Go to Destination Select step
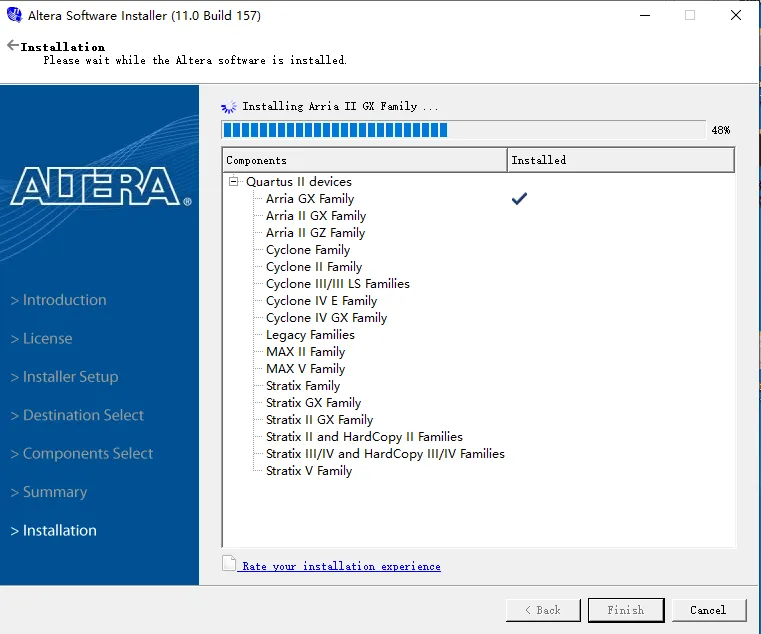The width and height of the screenshot is (761, 634). click(77, 415)
